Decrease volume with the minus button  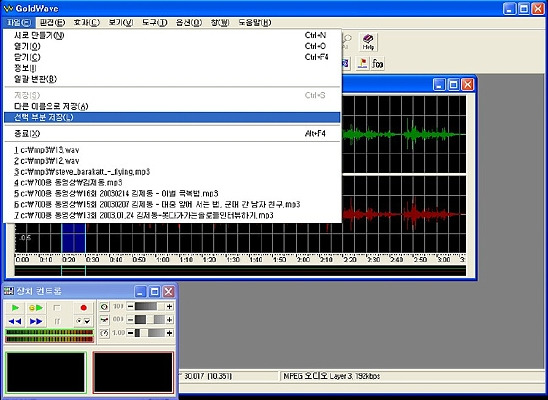pyautogui.click(x=130, y=307)
